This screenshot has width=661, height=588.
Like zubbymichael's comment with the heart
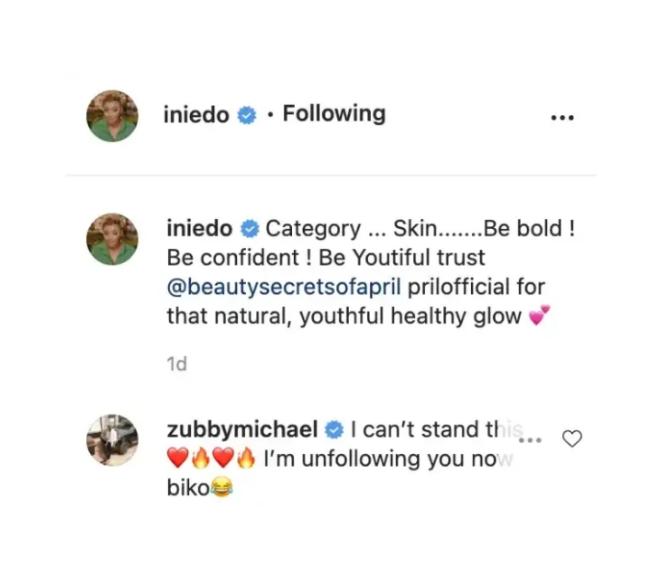(x=572, y=438)
